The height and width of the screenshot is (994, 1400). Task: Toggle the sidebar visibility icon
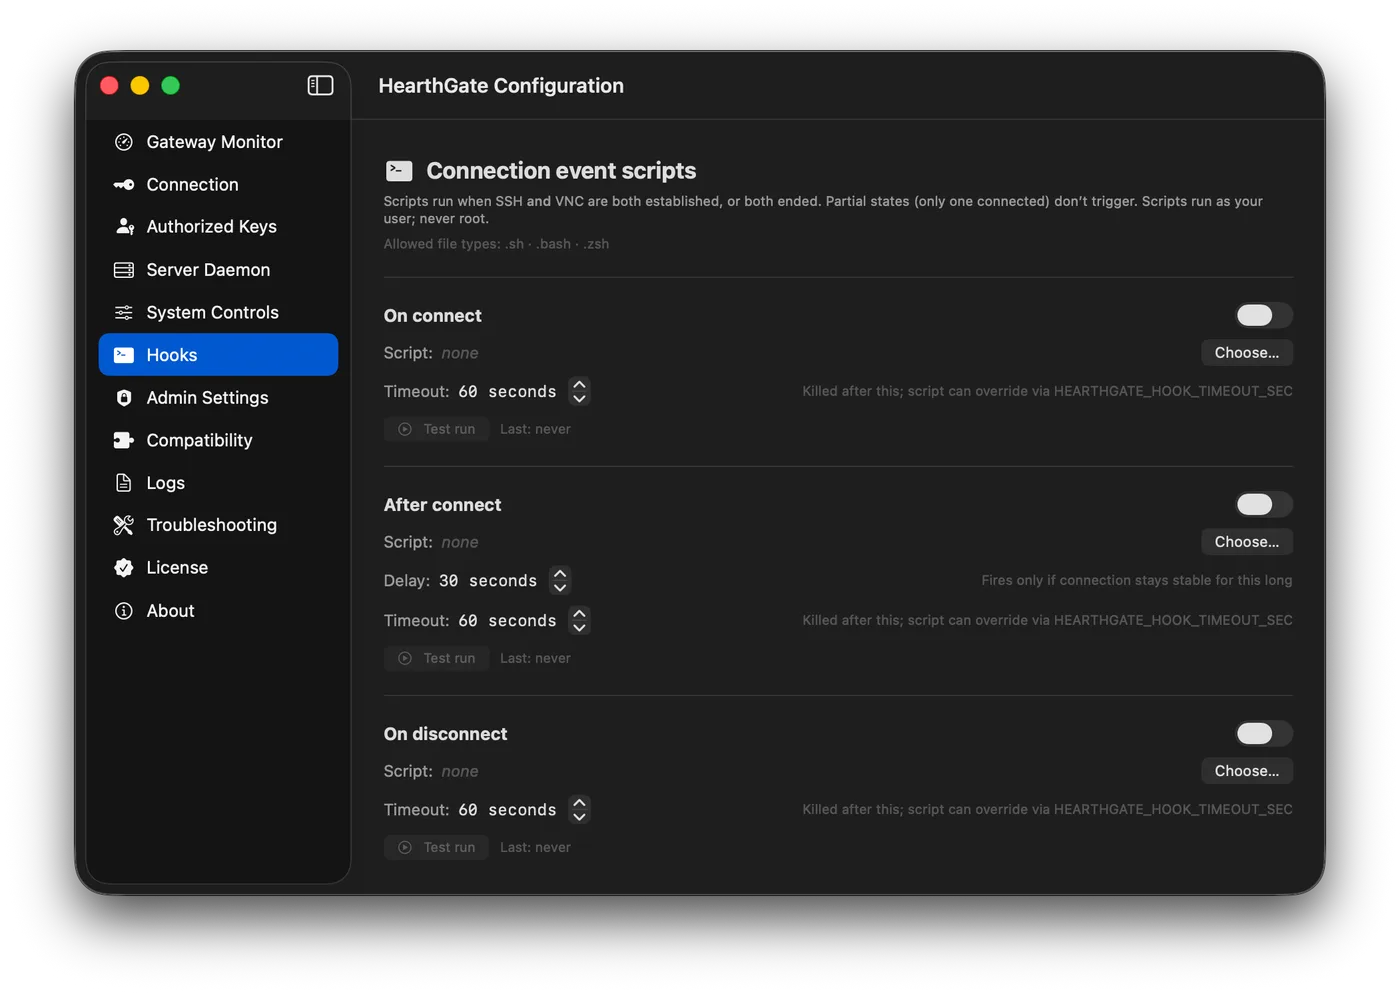pos(320,86)
